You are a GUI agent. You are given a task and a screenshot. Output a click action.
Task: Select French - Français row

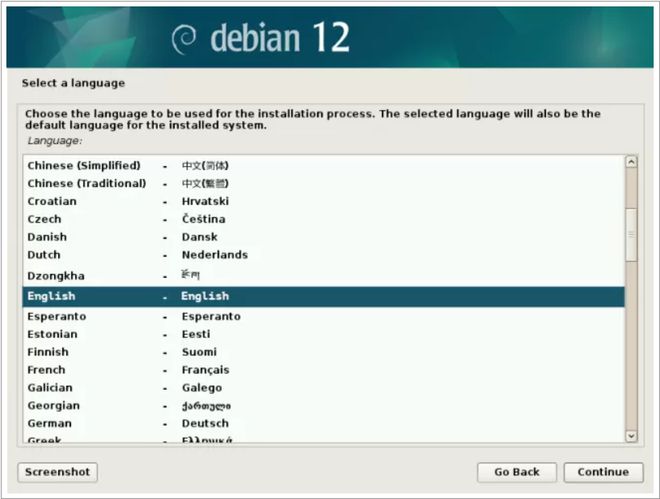(x=323, y=370)
